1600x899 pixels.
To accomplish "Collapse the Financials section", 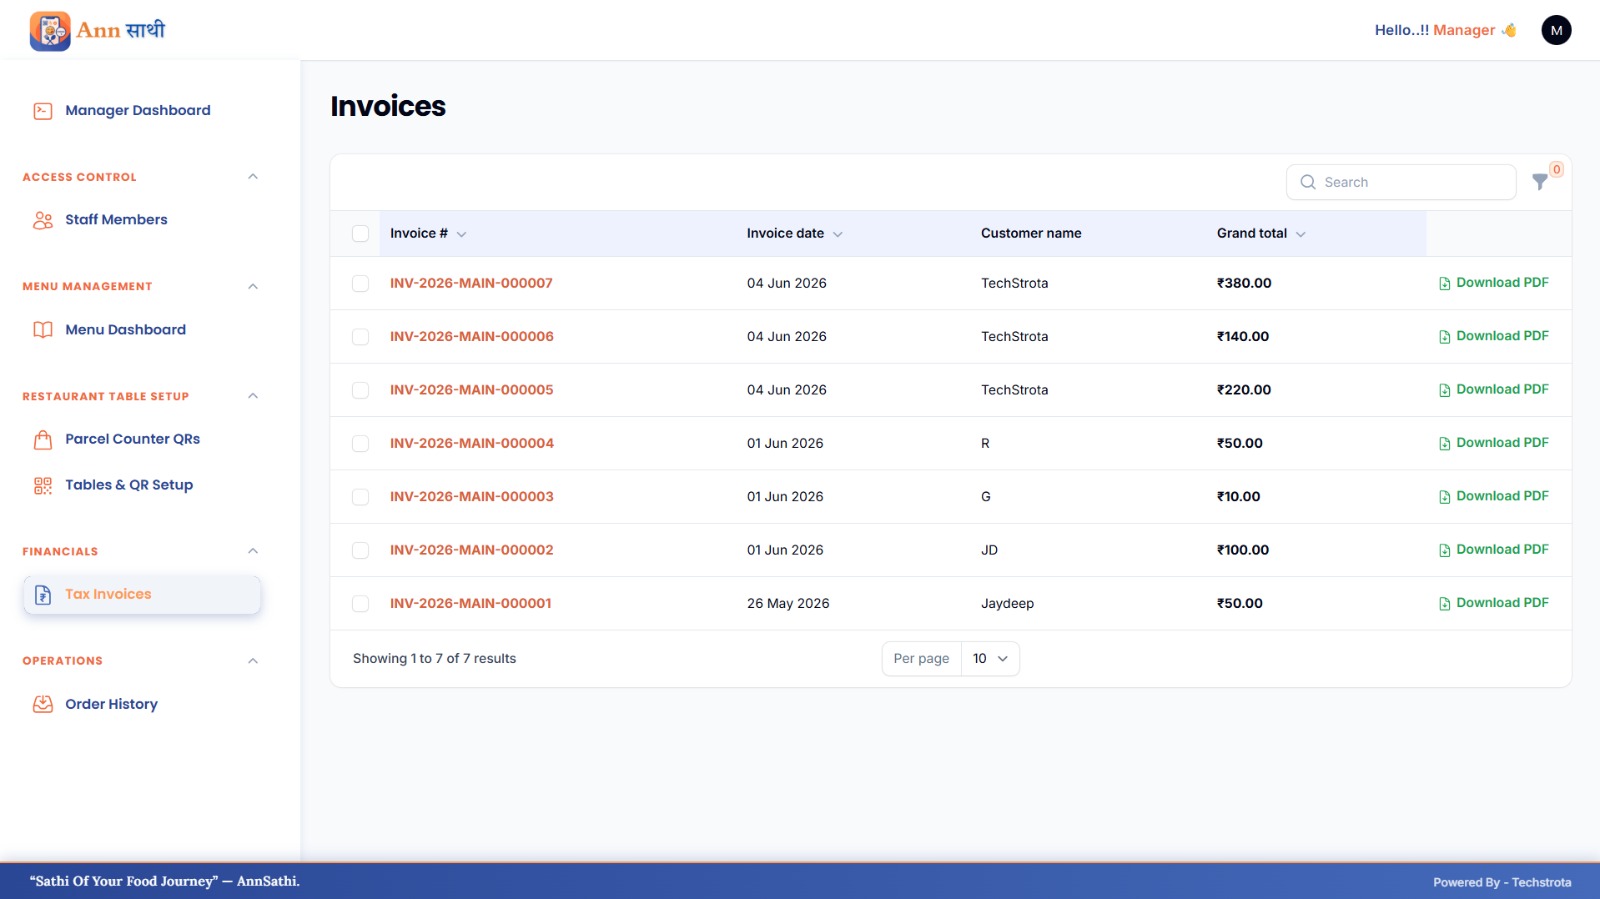I will tap(253, 551).
